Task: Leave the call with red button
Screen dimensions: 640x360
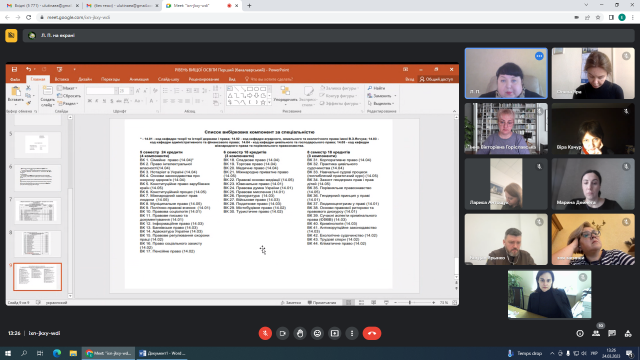Action: tap(372, 333)
